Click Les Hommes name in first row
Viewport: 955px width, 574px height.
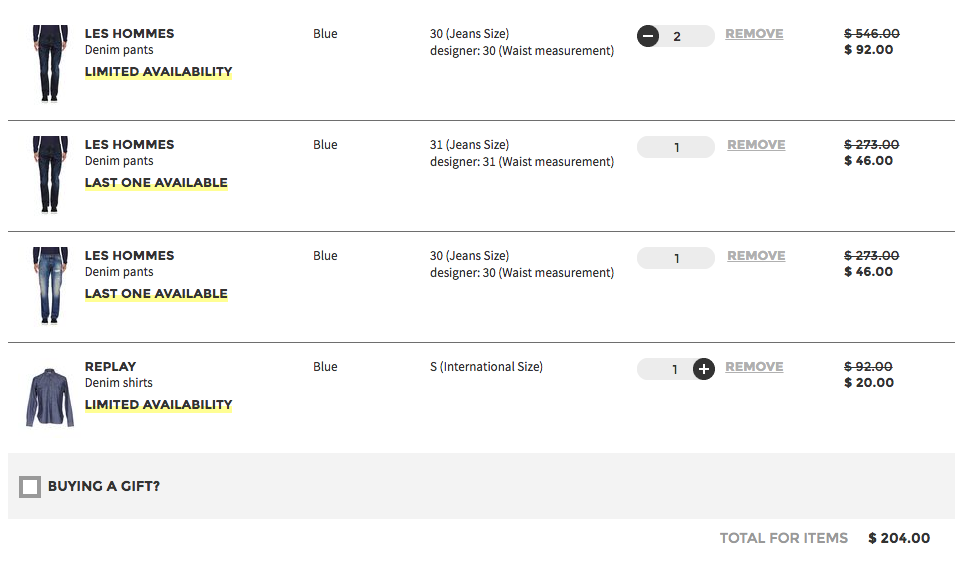(129, 34)
